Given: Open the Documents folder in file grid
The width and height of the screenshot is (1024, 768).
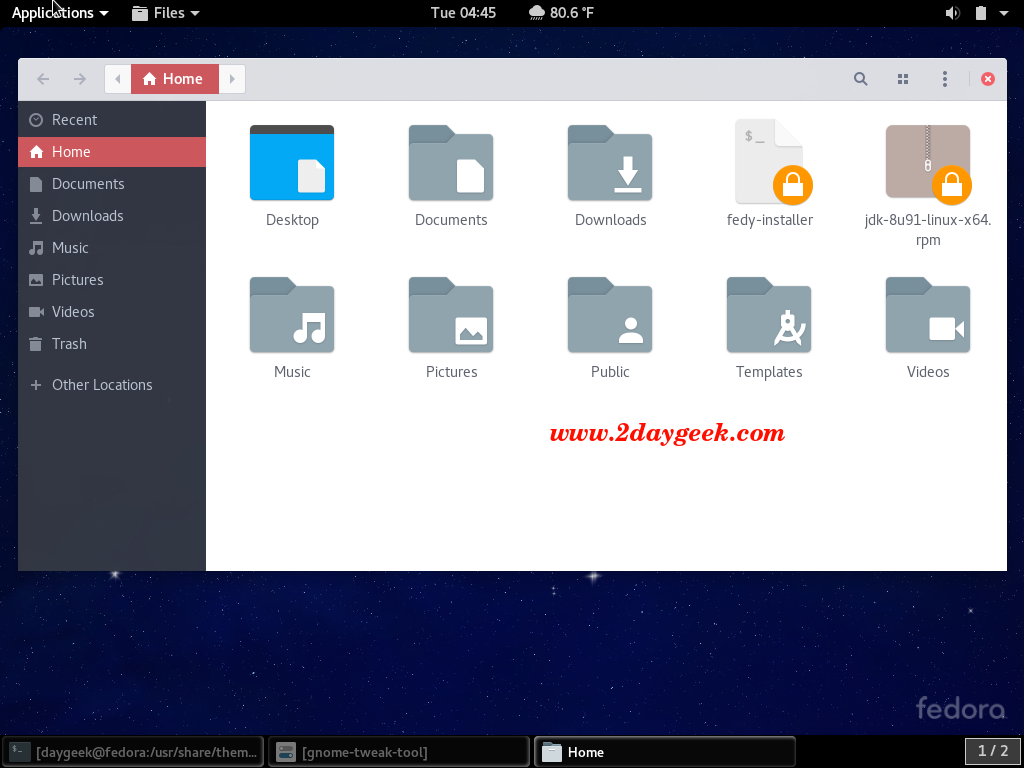Looking at the screenshot, I should click(451, 163).
